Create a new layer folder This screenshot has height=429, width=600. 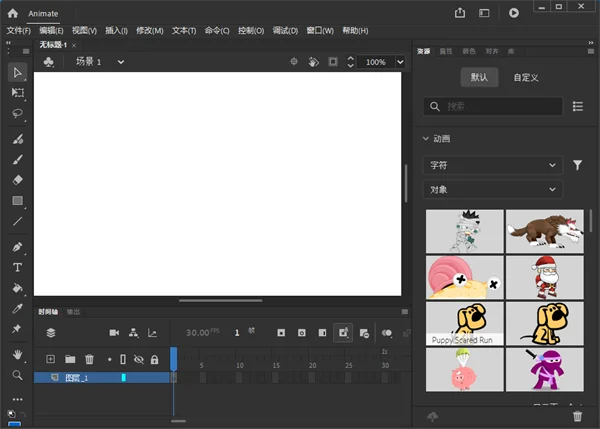70,359
